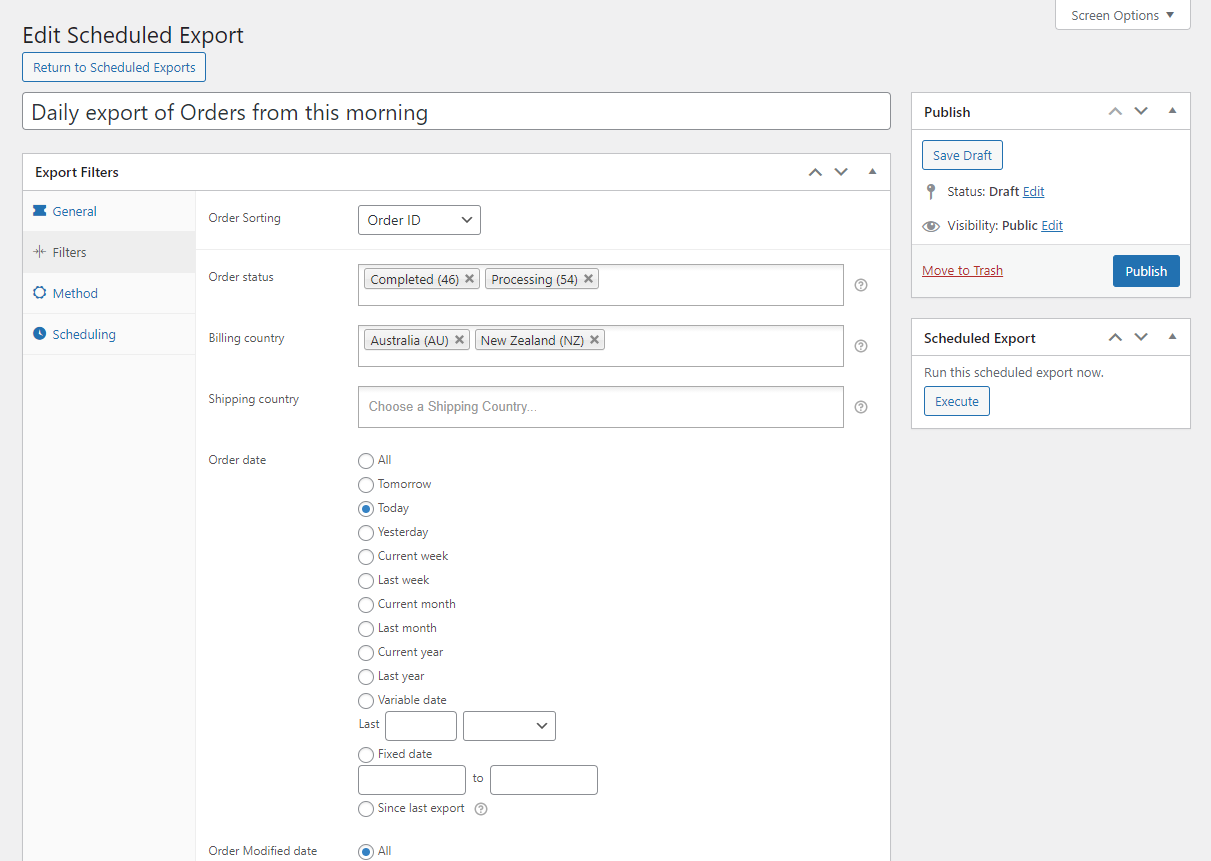
Task: Click help icon next to Shipping country
Action: point(861,407)
